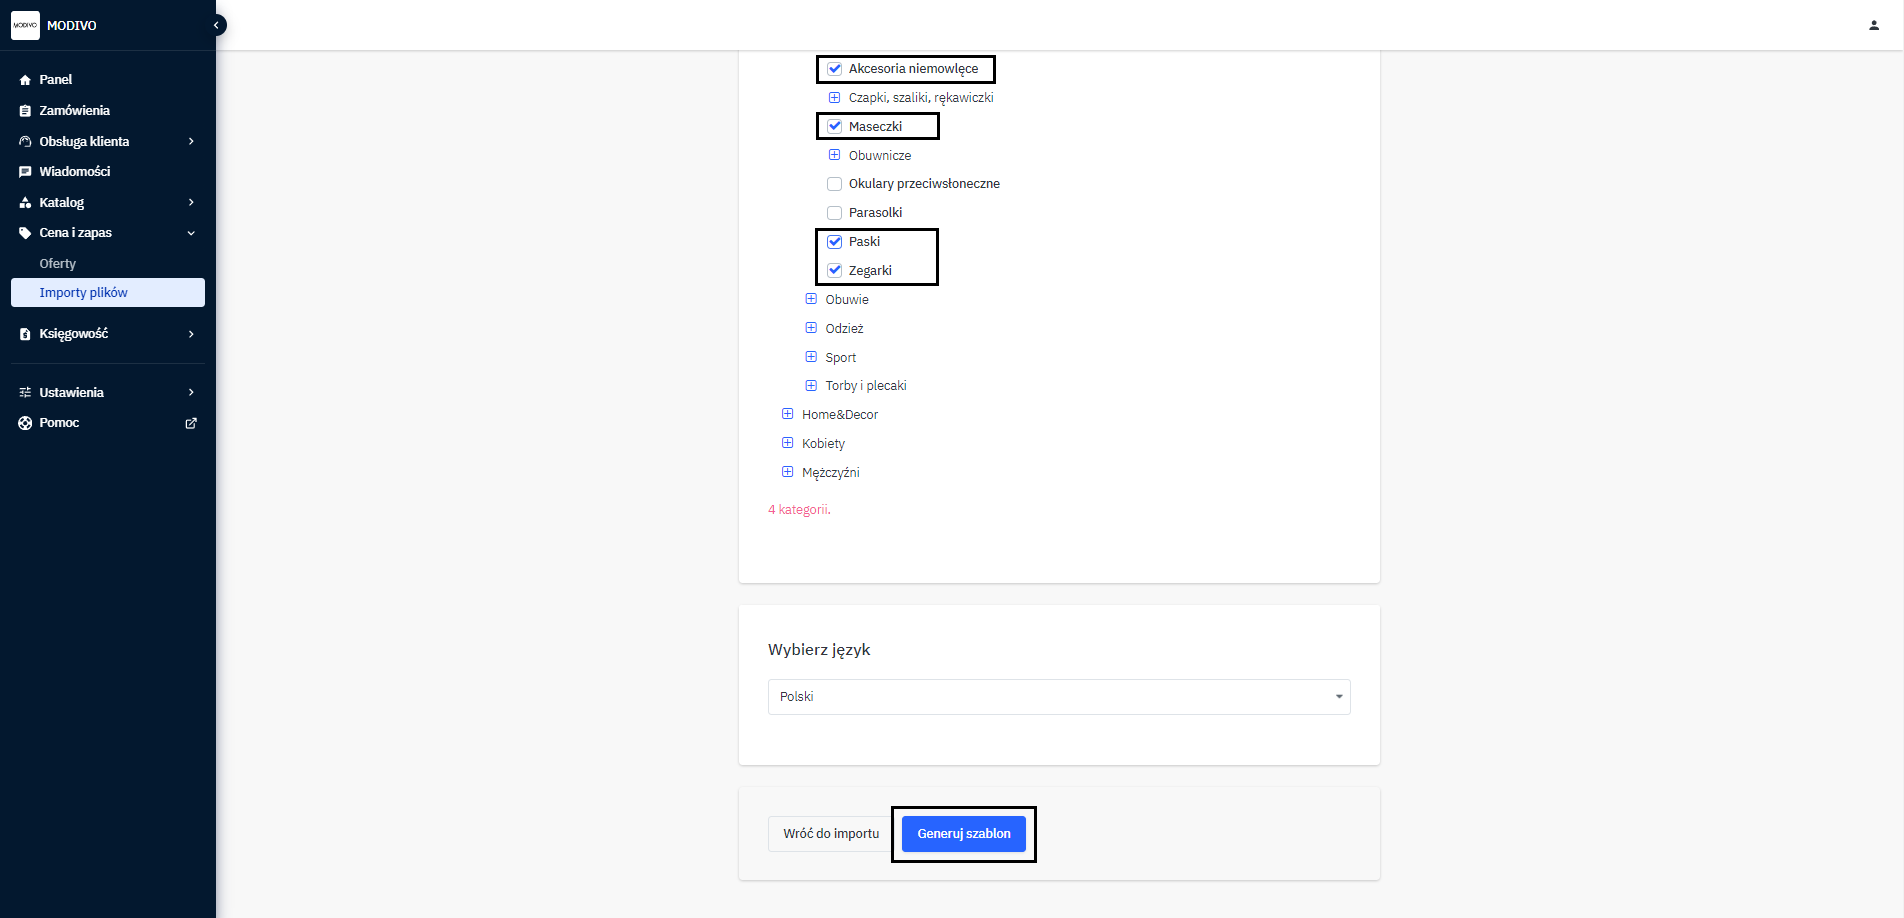Open the Polski language dropdown
Image resolution: width=1904 pixels, height=918 pixels.
click(1059, 697)
